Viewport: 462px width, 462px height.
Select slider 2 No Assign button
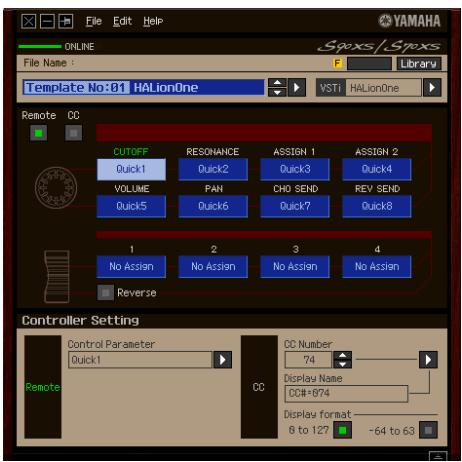tap(213, 267)
